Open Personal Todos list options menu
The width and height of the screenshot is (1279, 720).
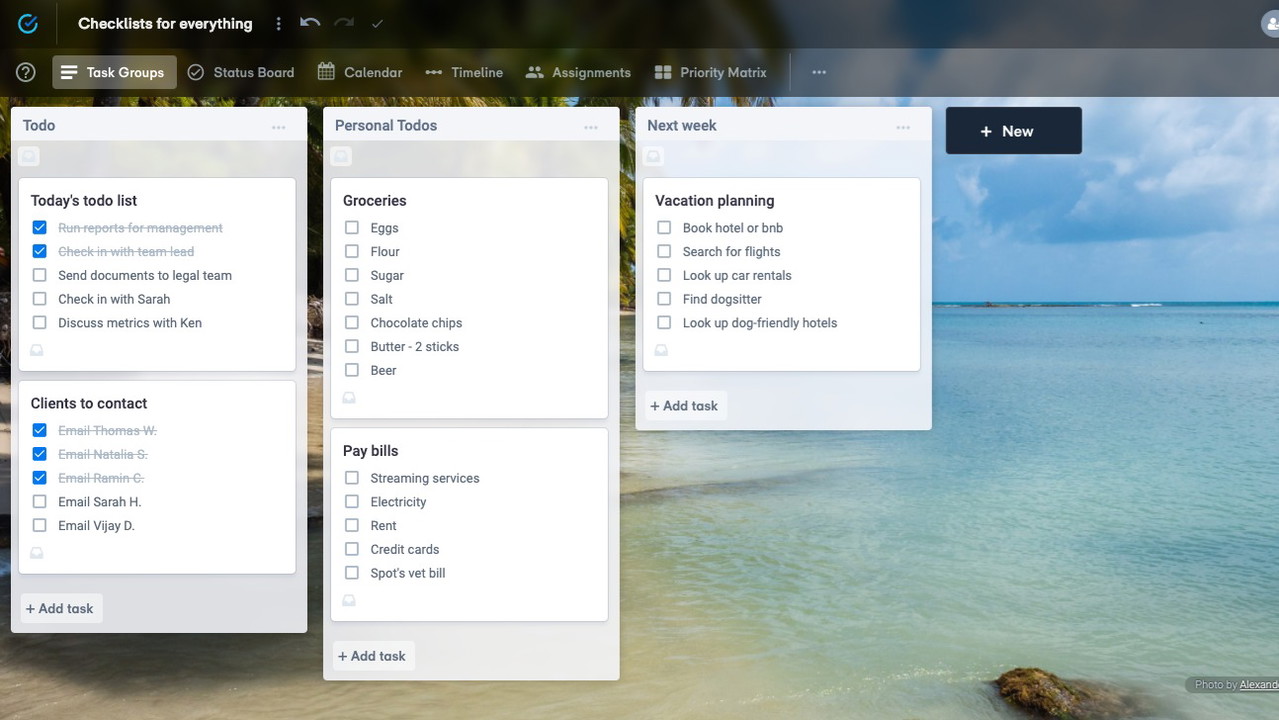(x=591, y=127)
